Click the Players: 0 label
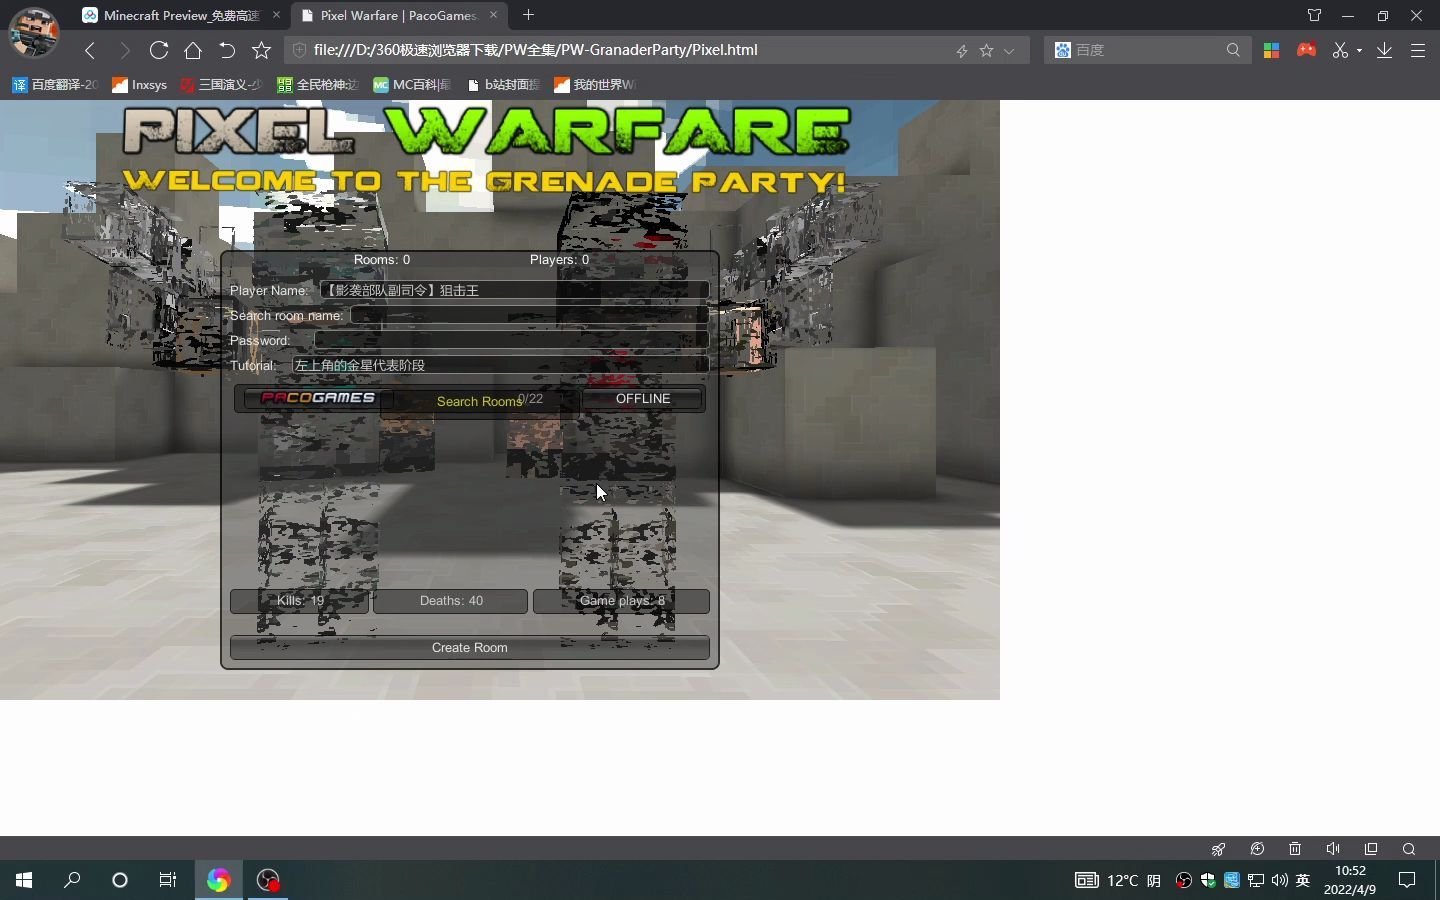1440x900 pixels. [559, 260]
